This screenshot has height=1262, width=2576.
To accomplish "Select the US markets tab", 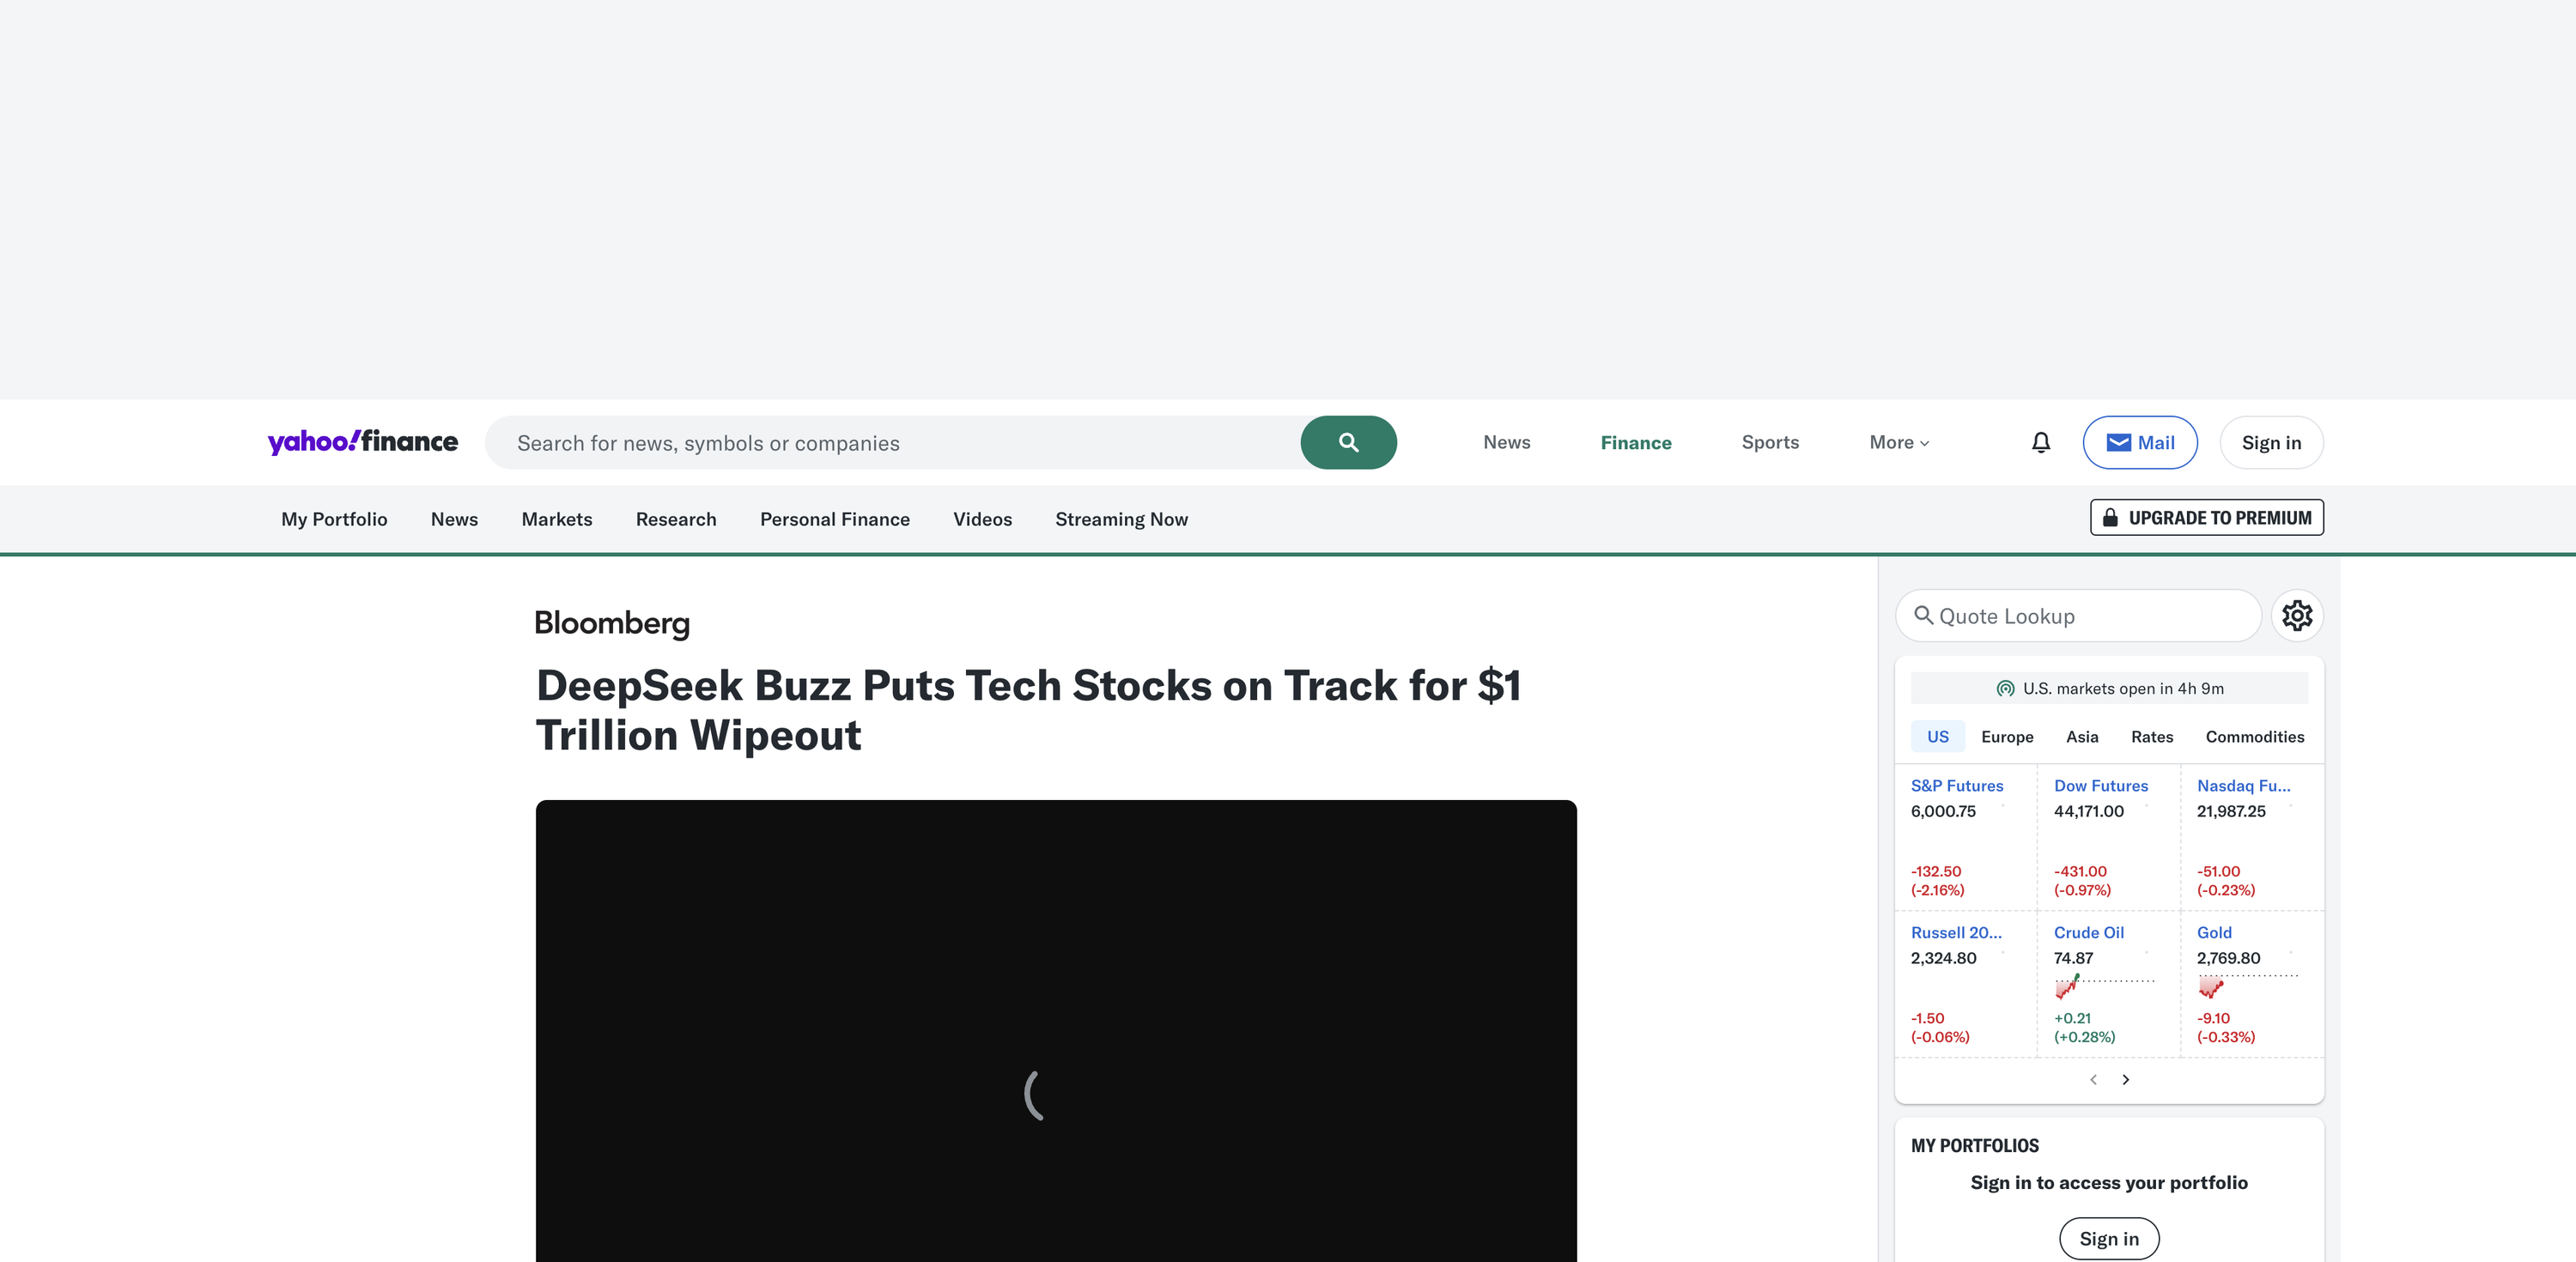I will 1937,736.
